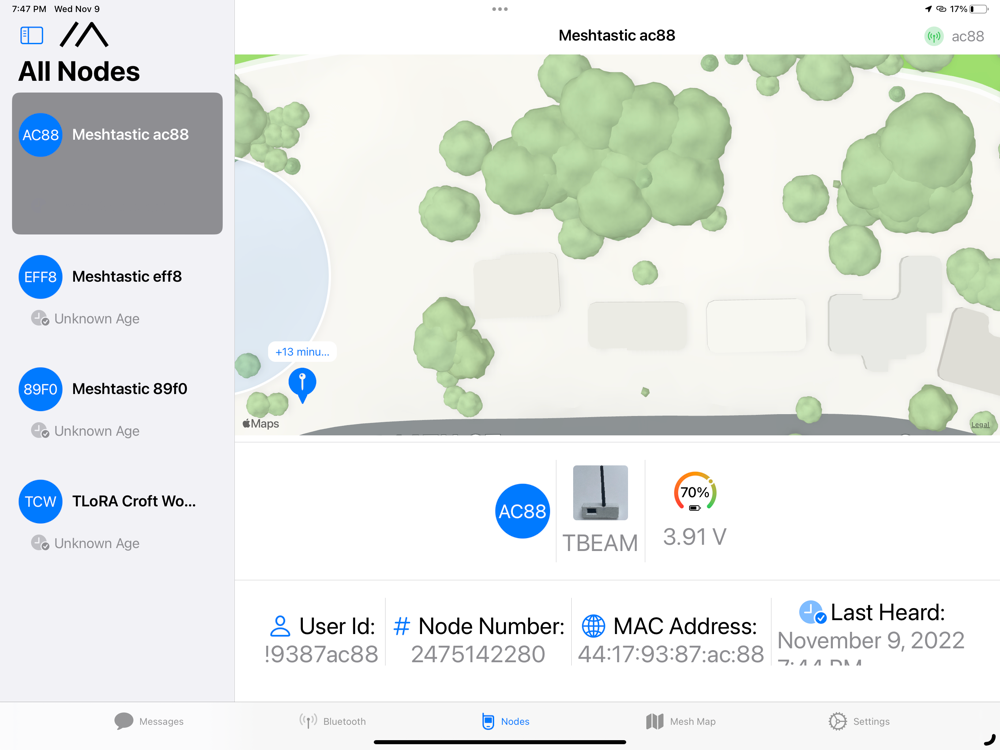Image resolution: width=1000 pixels, height=750 pixels.
Task: Click clock icon under Meshtastic 89f0
Action: pyautogui.click(x=40, y=430)
